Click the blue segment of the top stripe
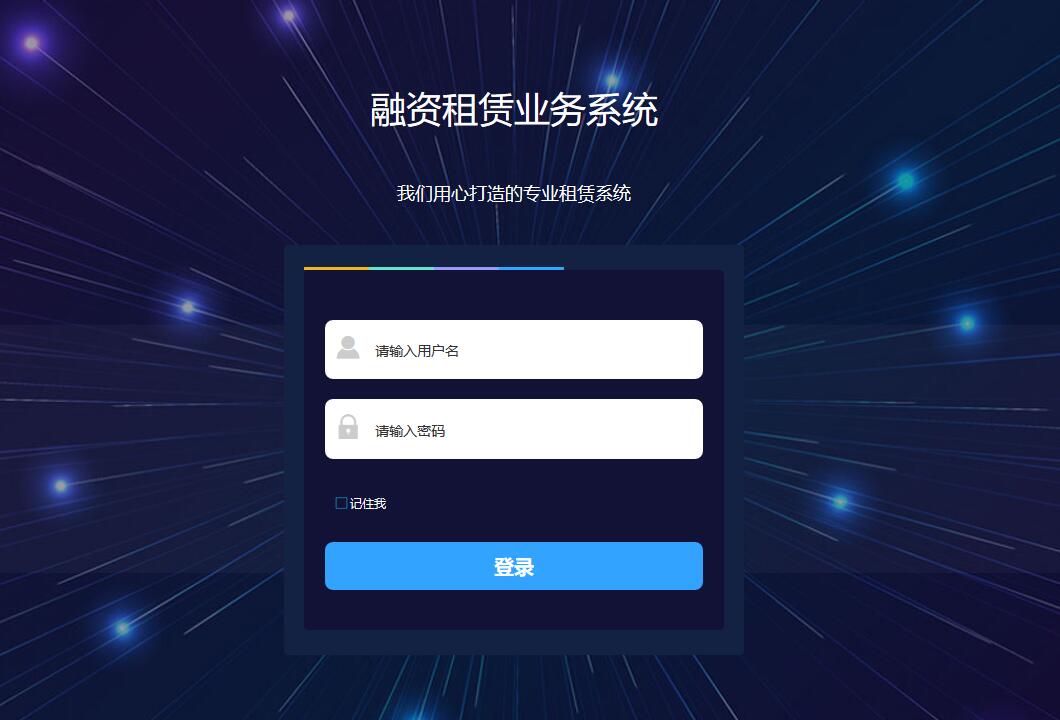The width and height of the screenshot is (1060, 720). pos(531,268)
